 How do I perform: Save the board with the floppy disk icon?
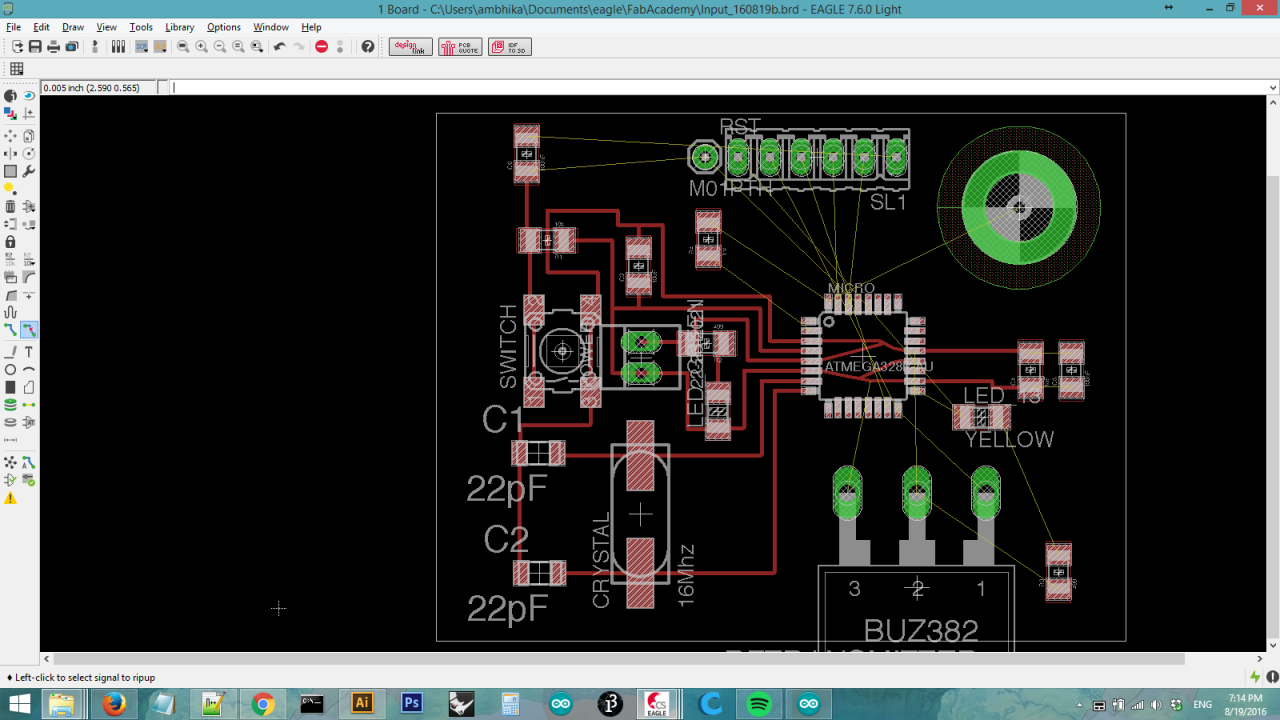(35, 46)
